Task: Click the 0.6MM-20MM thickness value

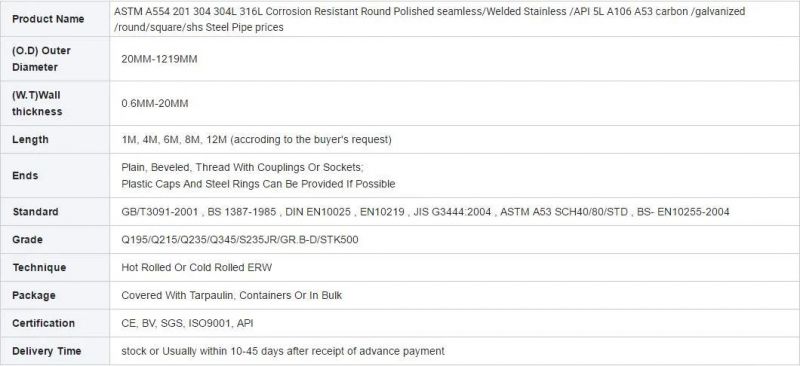Action: (155, 104)
